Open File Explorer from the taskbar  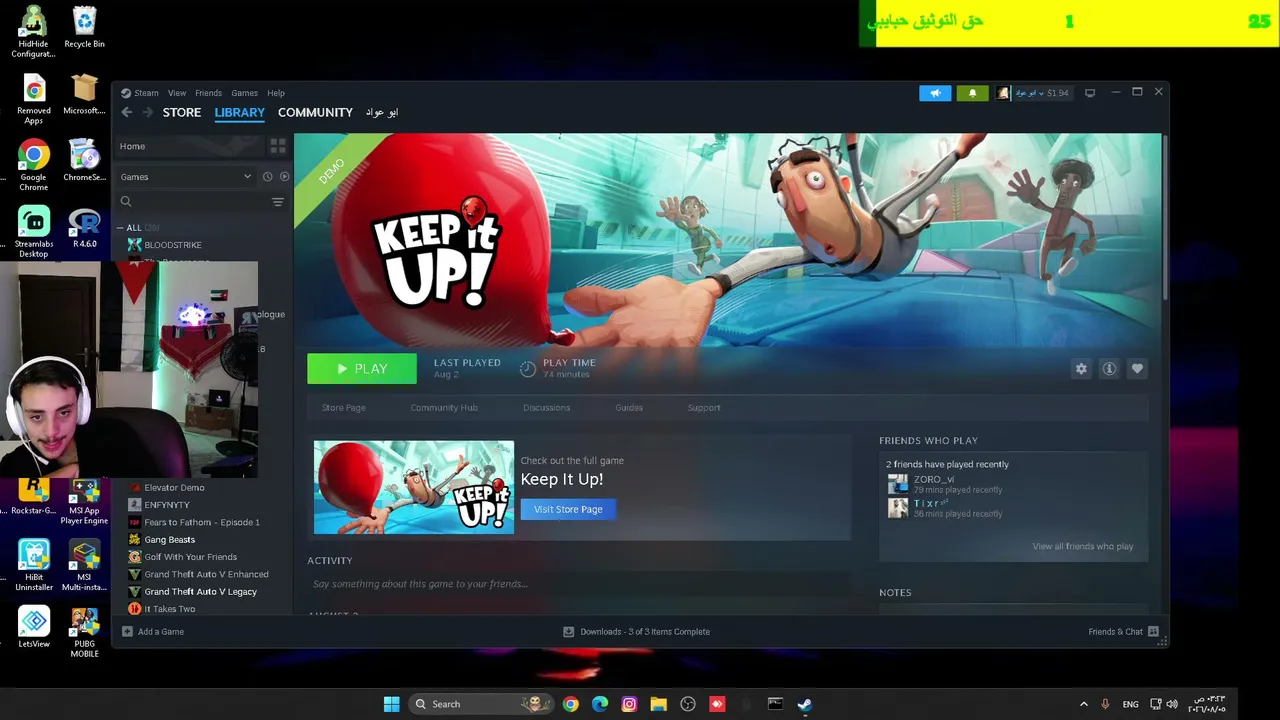[x=658, y=704]
